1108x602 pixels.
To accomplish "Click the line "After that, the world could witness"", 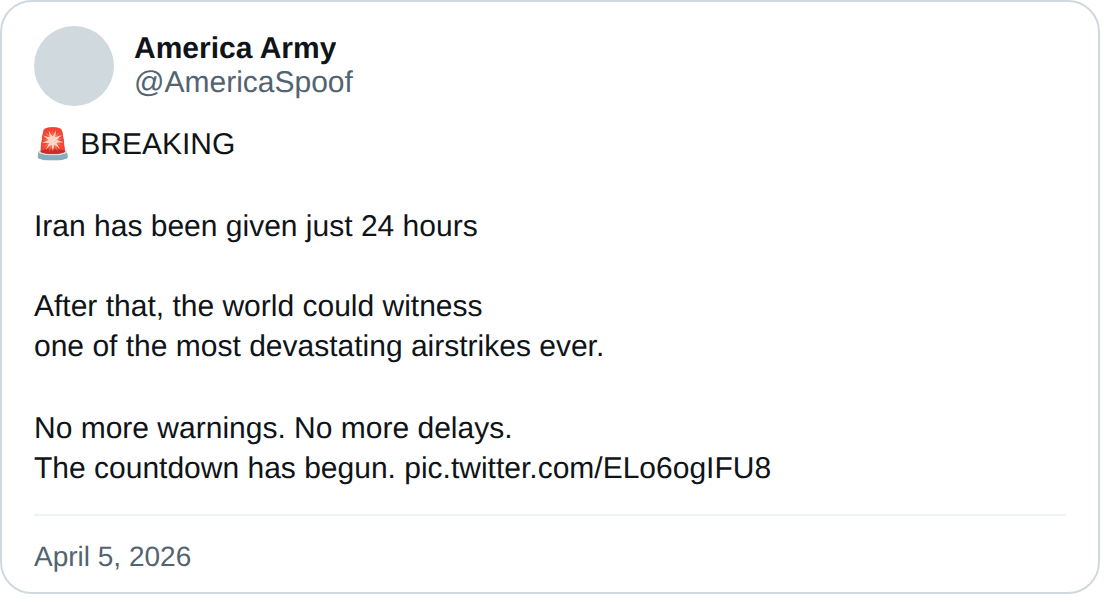I will coord(258,306).
